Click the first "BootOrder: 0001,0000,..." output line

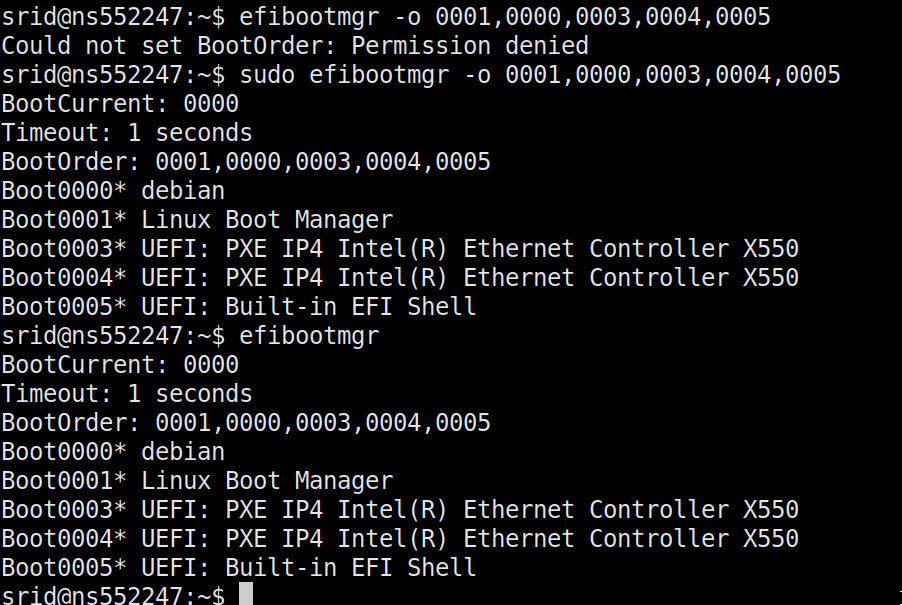click(x=246, y=162)
